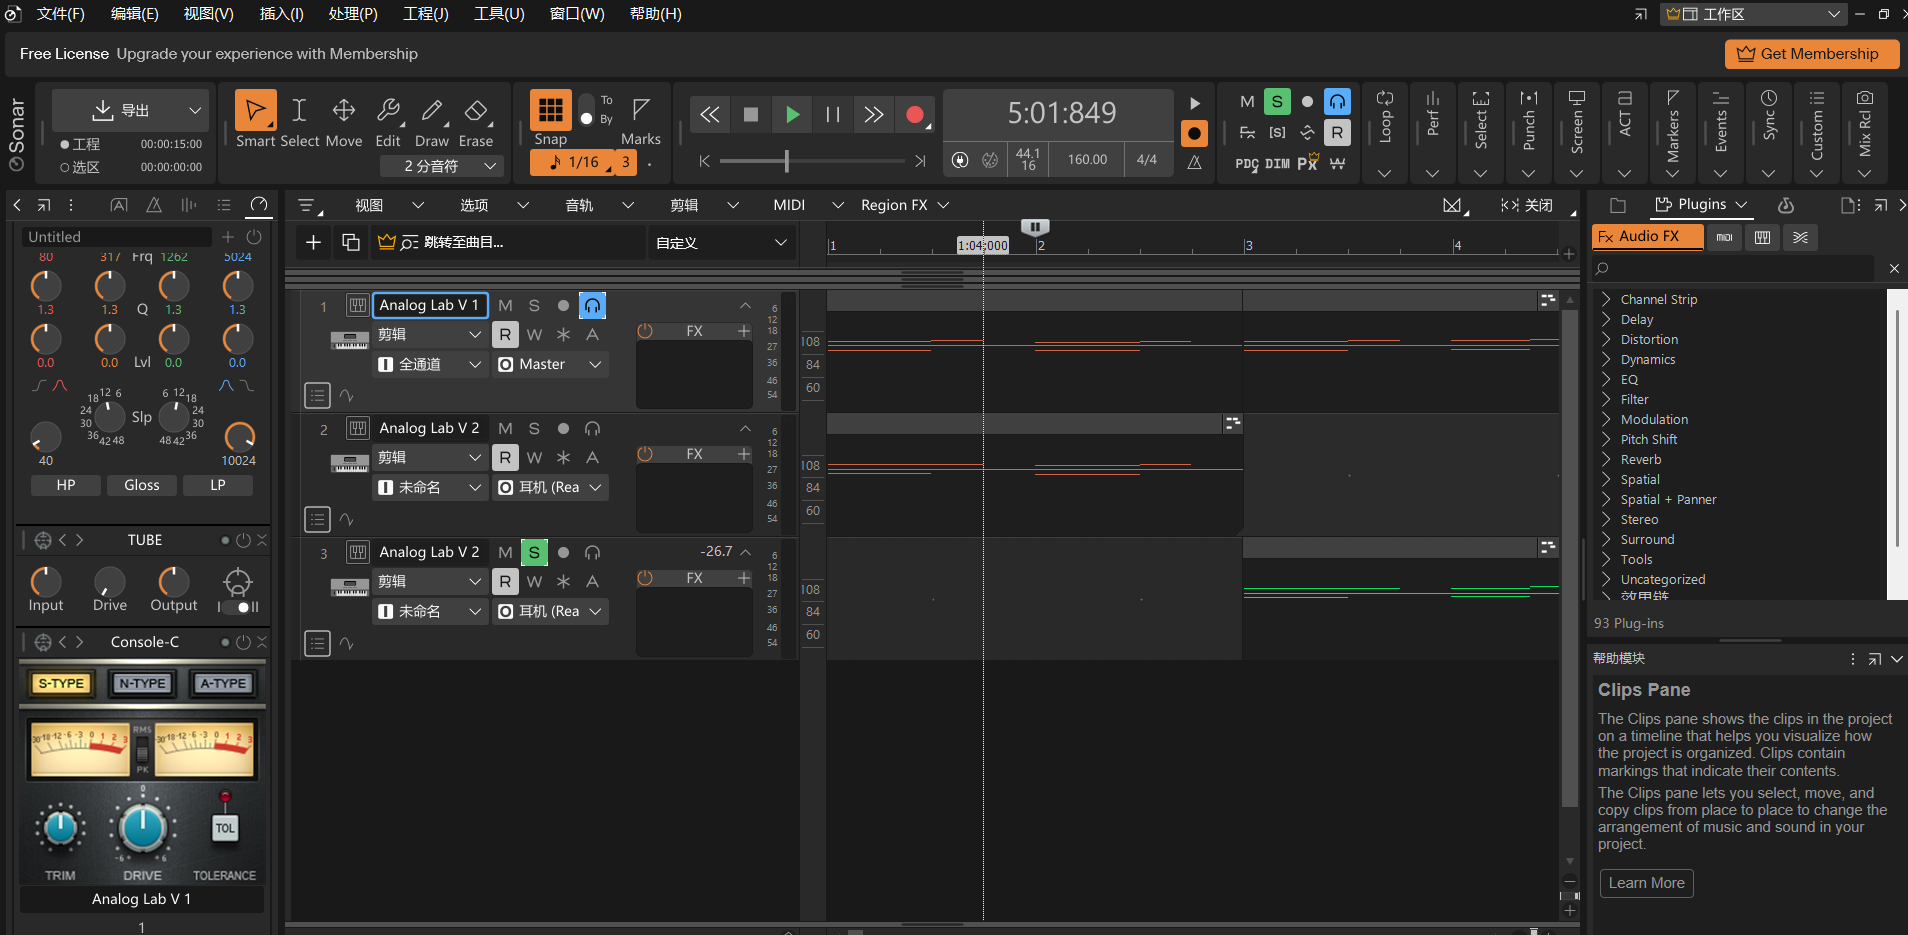This screenshot has height=935, width=1908.
Task: Click the Record button in transport
Action: click(914, 115)
